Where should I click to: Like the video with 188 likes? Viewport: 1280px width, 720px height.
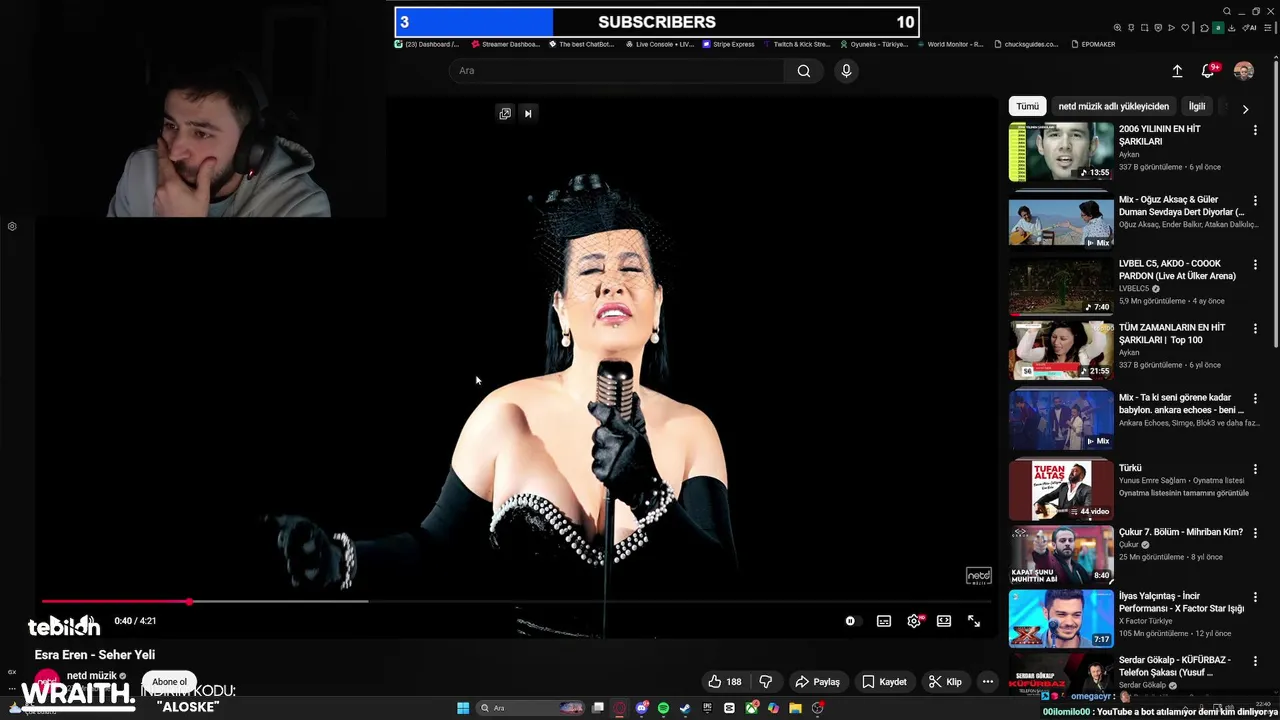tap(725, 682)
